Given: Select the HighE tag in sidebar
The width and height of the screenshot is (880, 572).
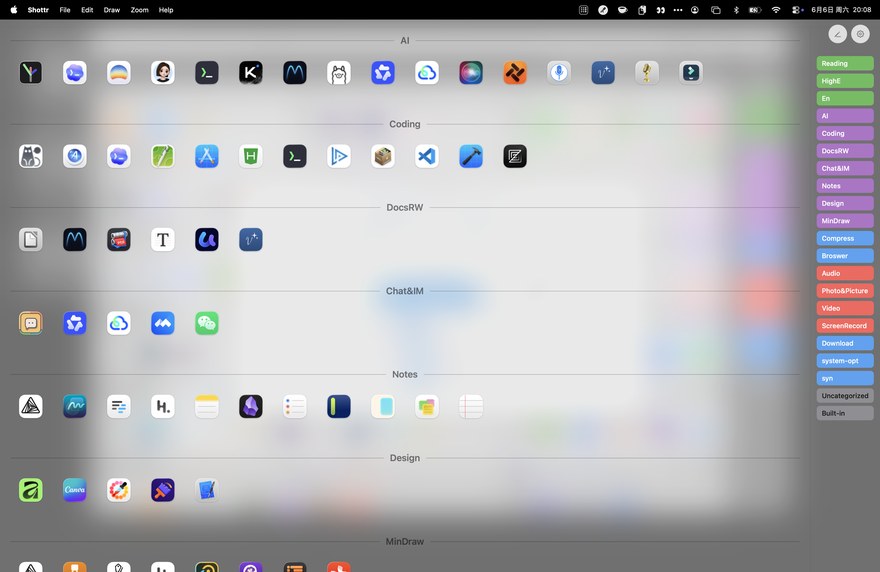Looking at the screenshot, I should 845,81.
